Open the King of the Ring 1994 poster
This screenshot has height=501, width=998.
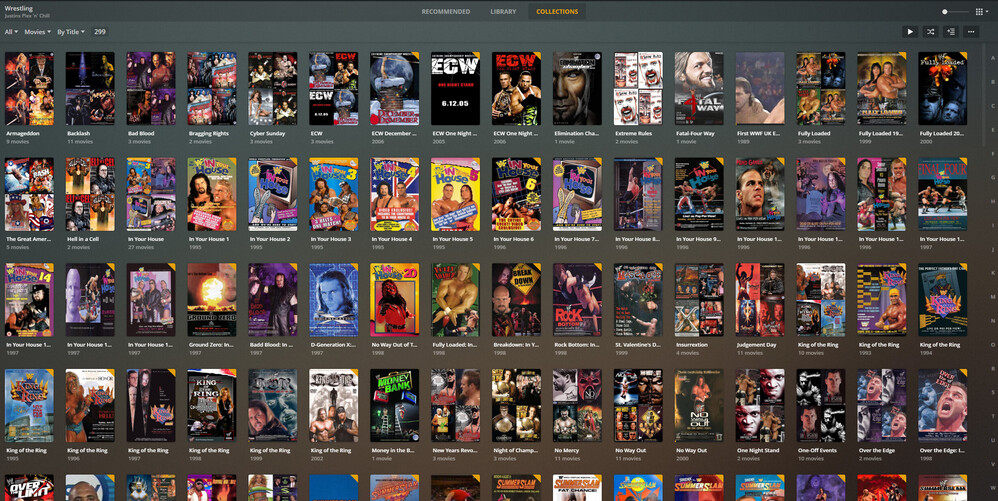click(x=943, y=300)
